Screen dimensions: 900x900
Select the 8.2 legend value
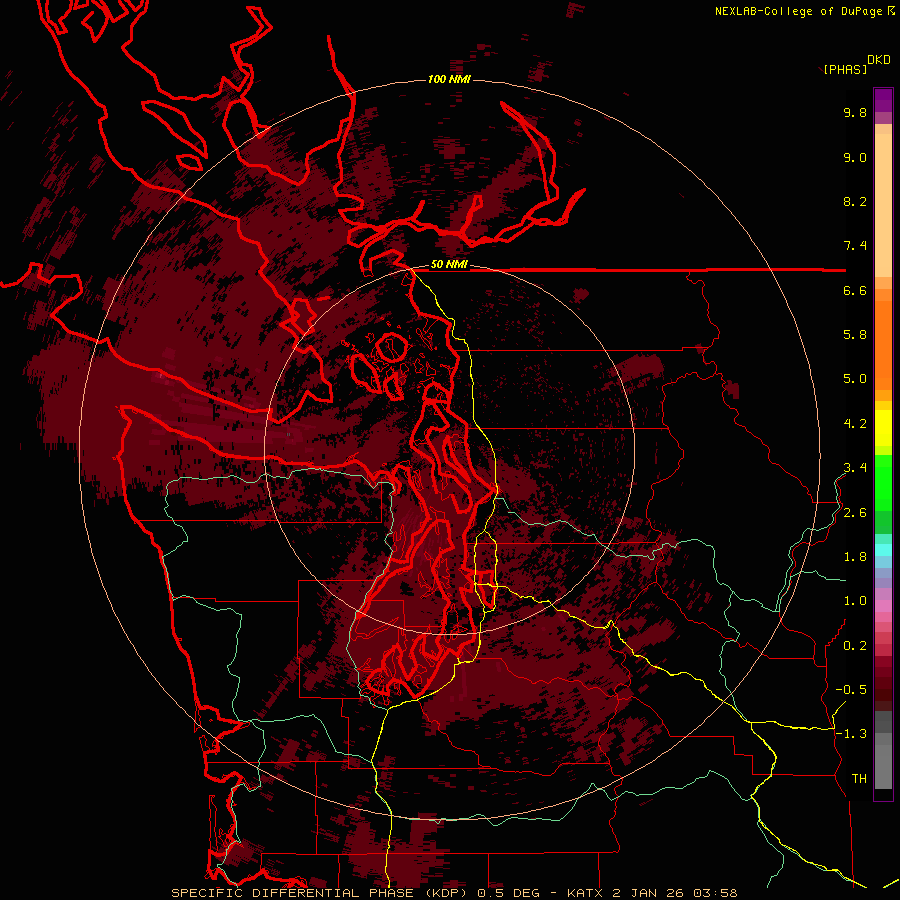(855, 201)
